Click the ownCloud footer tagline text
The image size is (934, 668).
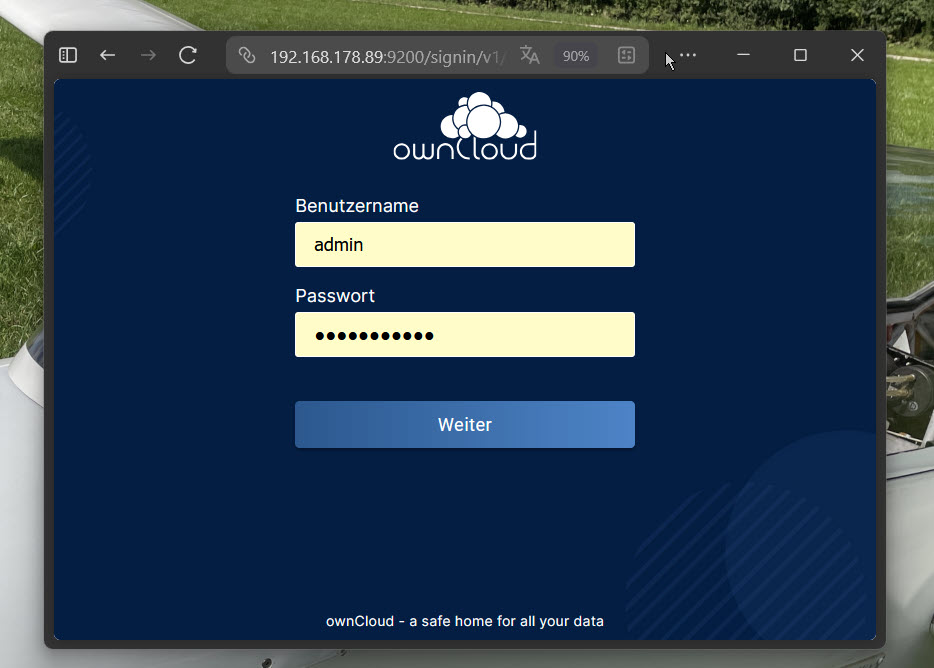point(465,621)
